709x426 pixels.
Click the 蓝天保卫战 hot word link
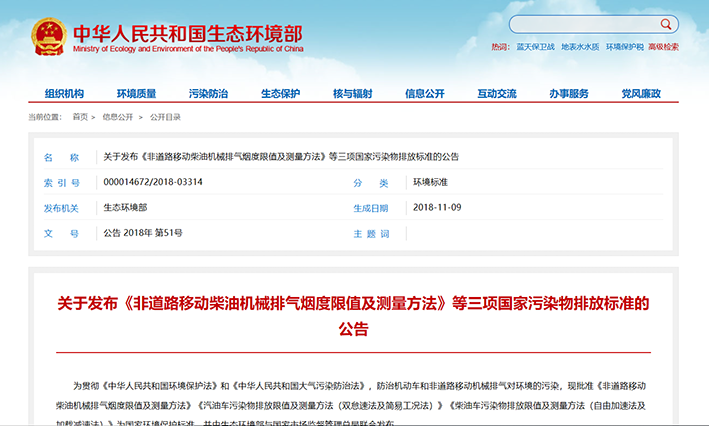coord(535,47)
